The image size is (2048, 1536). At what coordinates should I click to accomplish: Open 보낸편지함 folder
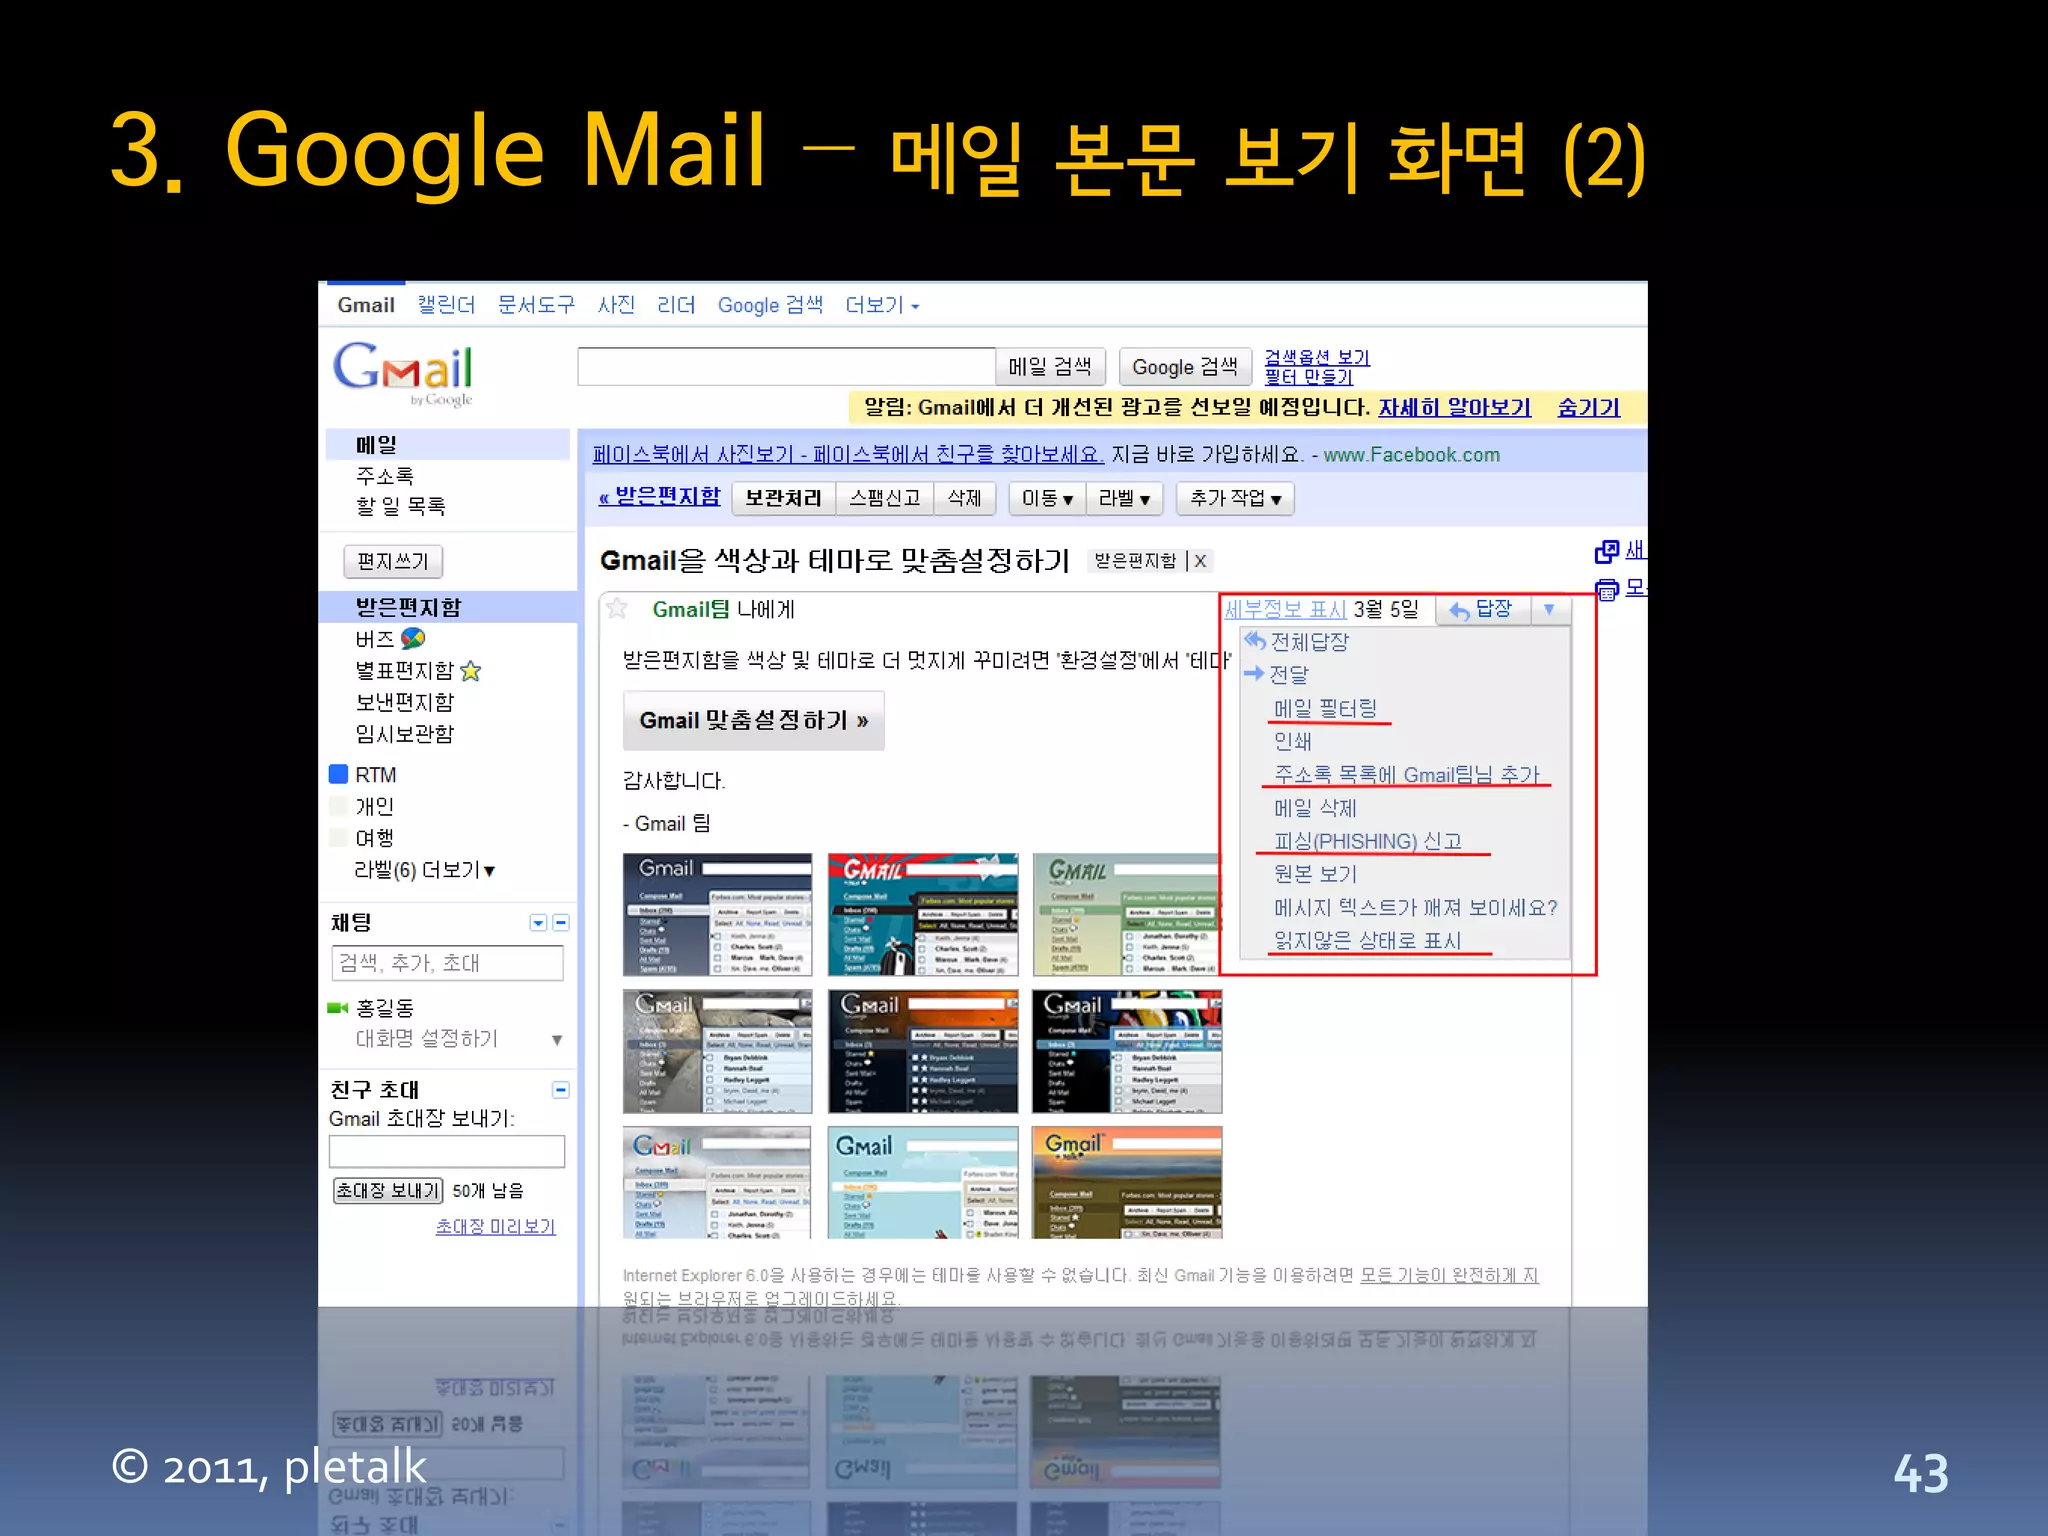(405, 702)
